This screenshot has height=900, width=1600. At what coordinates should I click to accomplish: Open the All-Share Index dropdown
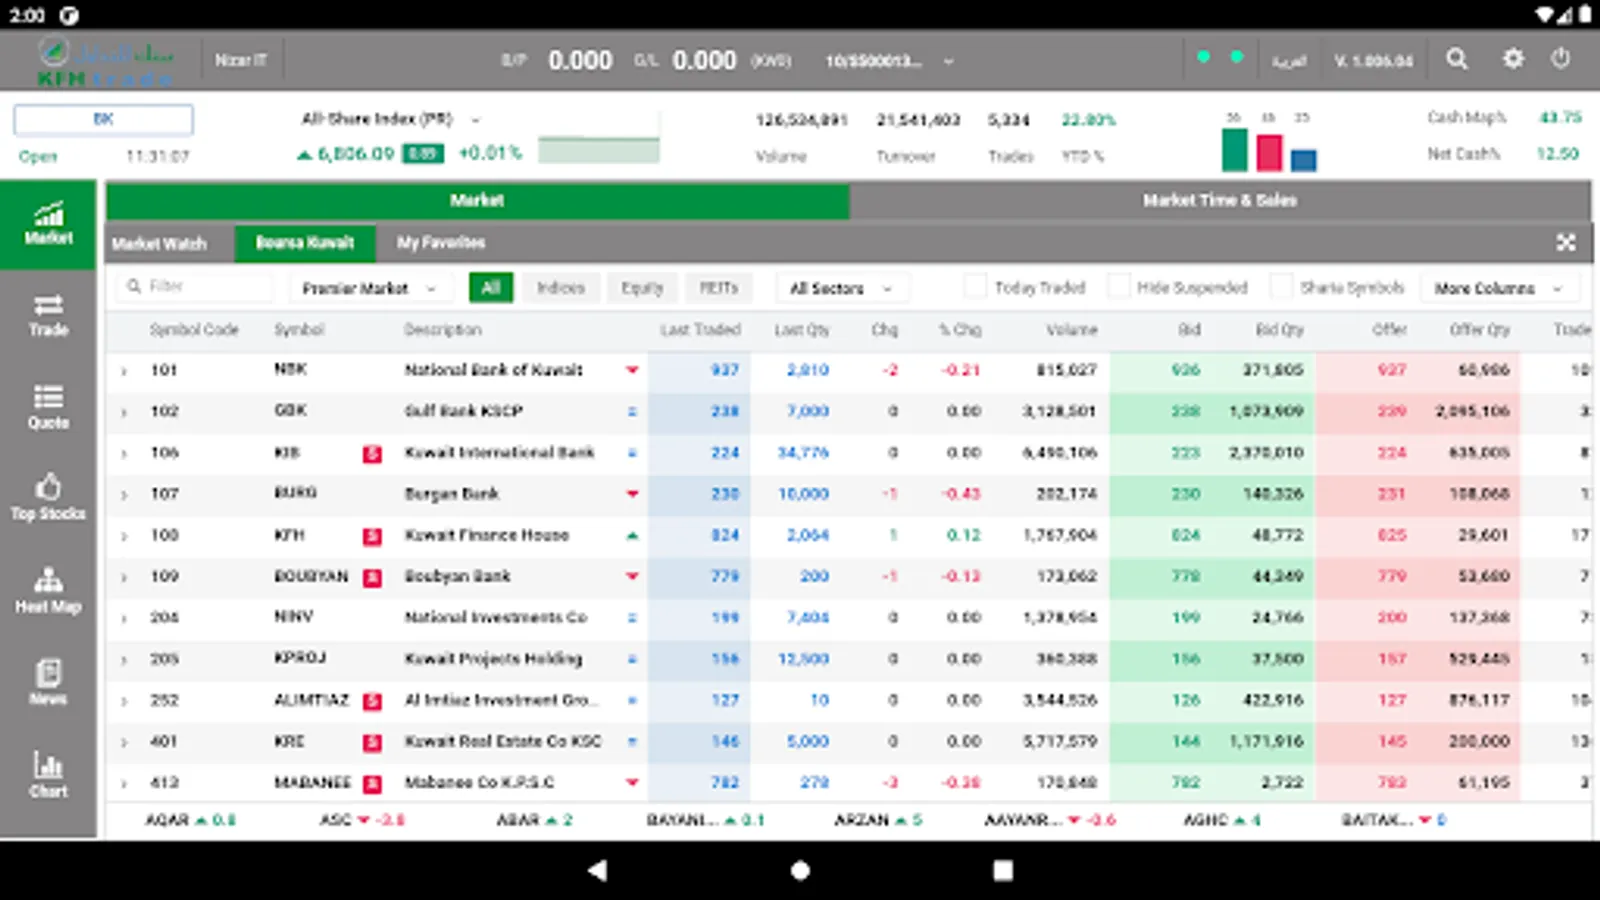391,119
